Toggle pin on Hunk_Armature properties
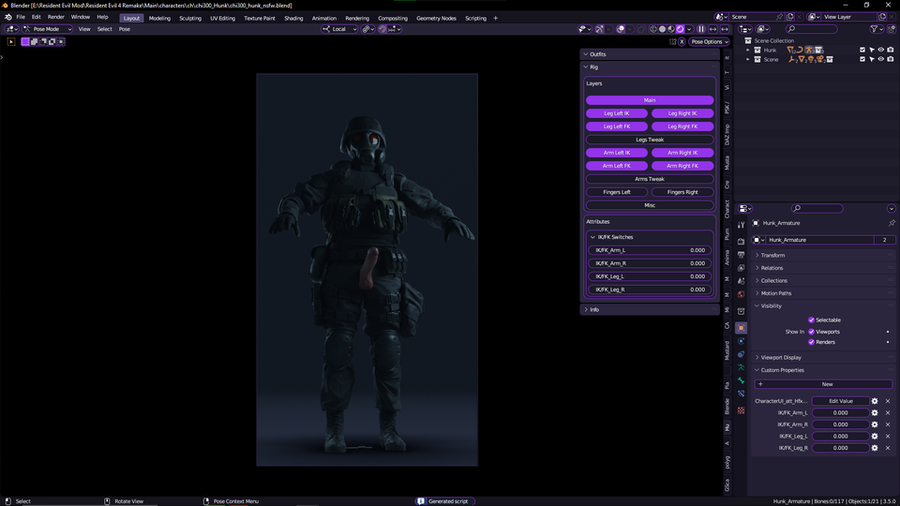Screen dimensions: 900x506 tap(891, 223)
